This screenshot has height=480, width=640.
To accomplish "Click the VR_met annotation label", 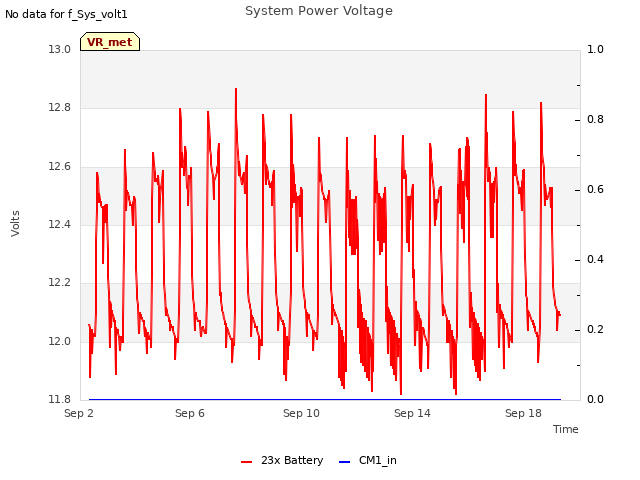I will pyautogui.click(x=110, y=42).
